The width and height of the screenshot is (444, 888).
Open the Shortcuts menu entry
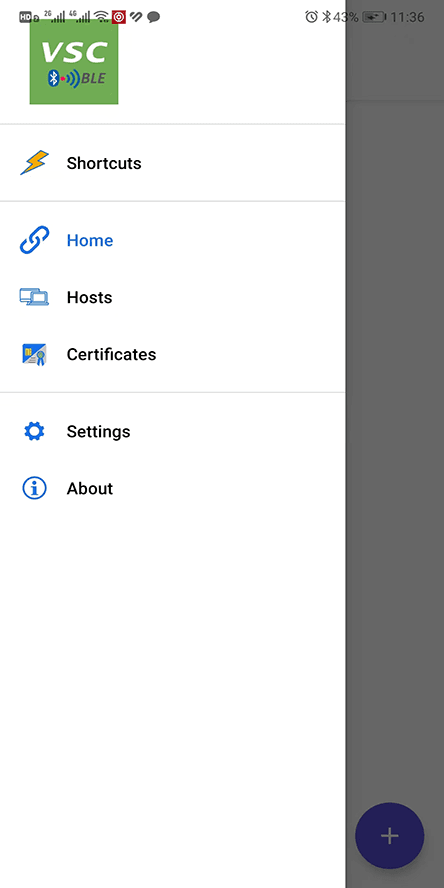(172, 163)
